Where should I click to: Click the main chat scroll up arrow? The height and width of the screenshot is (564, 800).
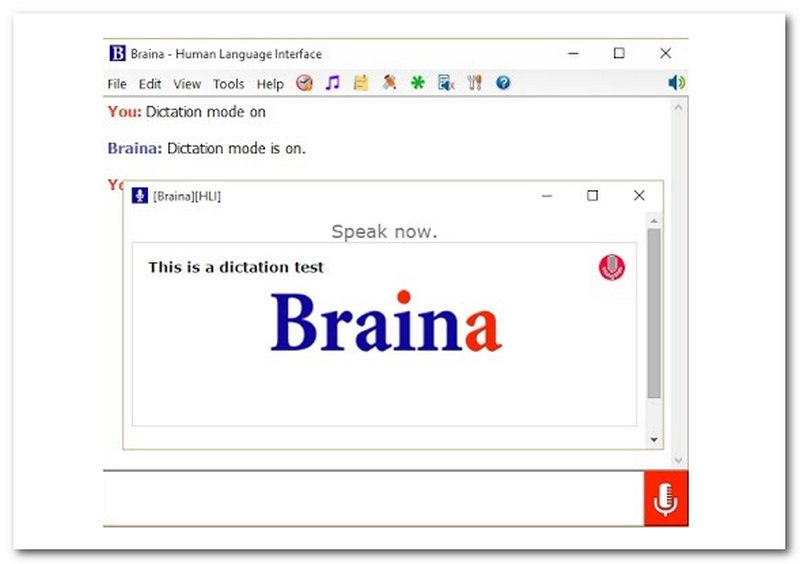[x=678, y=107]
